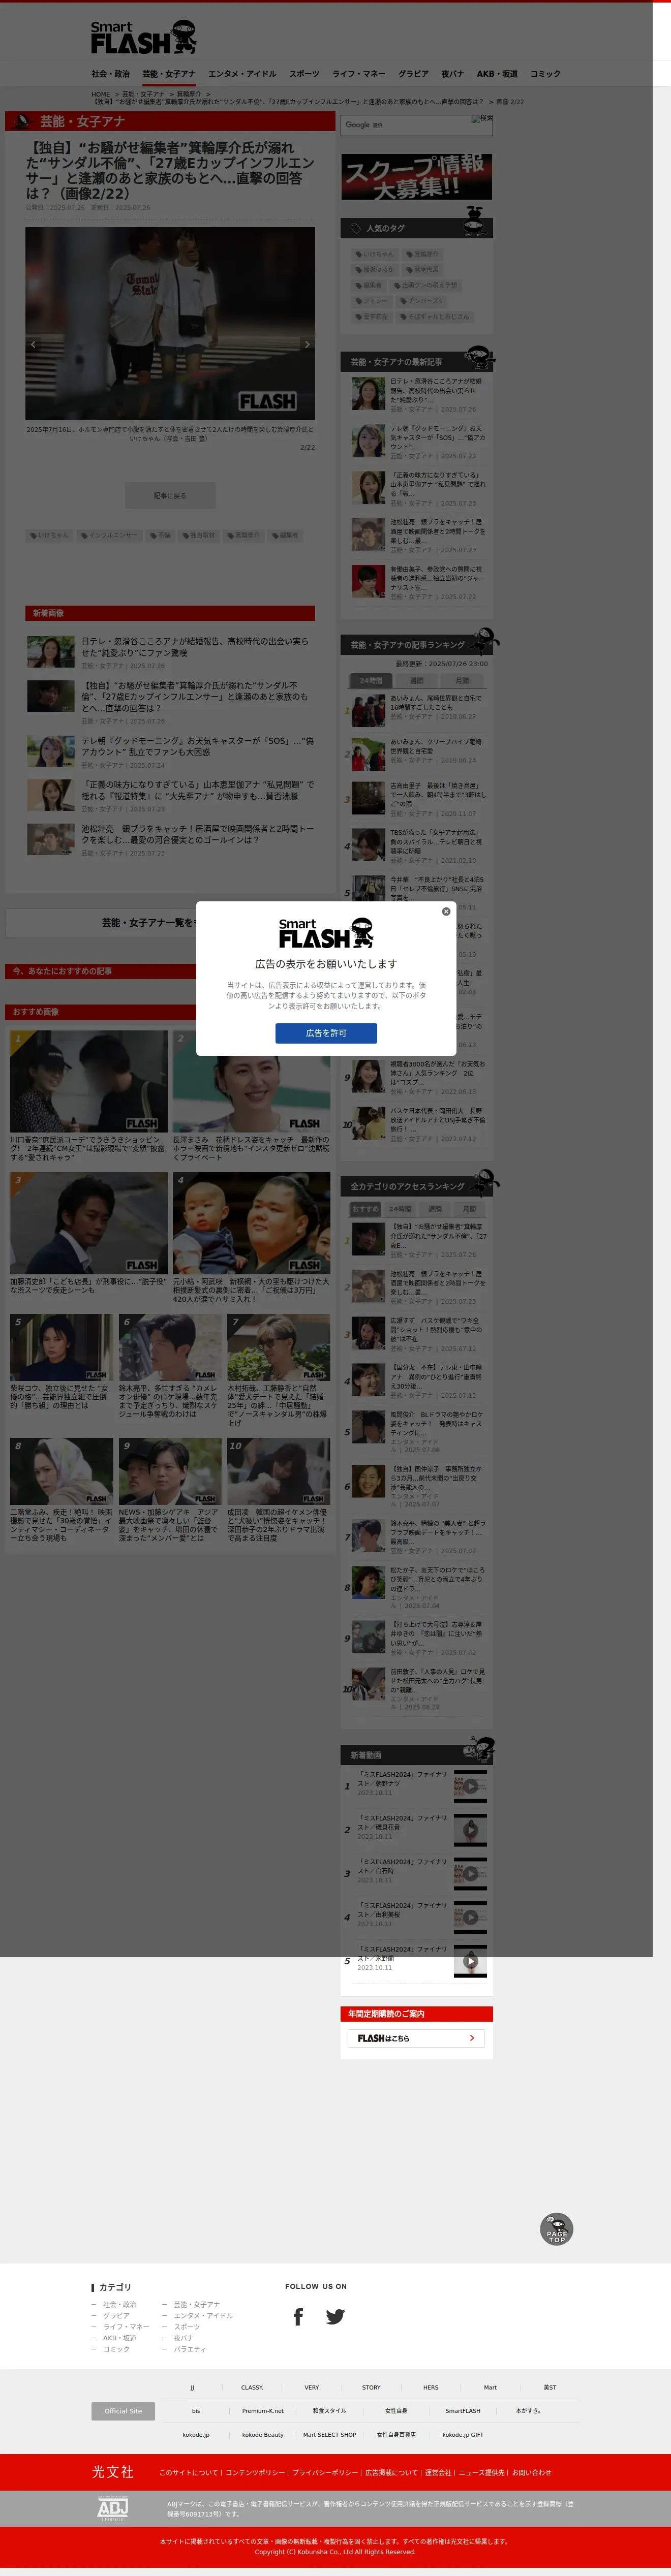
Task: Open Premium-K.net link in footer
Action: point(263,2411)
